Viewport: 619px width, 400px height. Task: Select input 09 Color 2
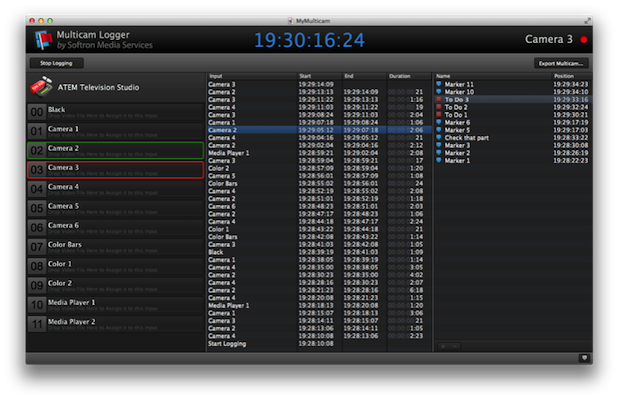(x=115, y=285)
